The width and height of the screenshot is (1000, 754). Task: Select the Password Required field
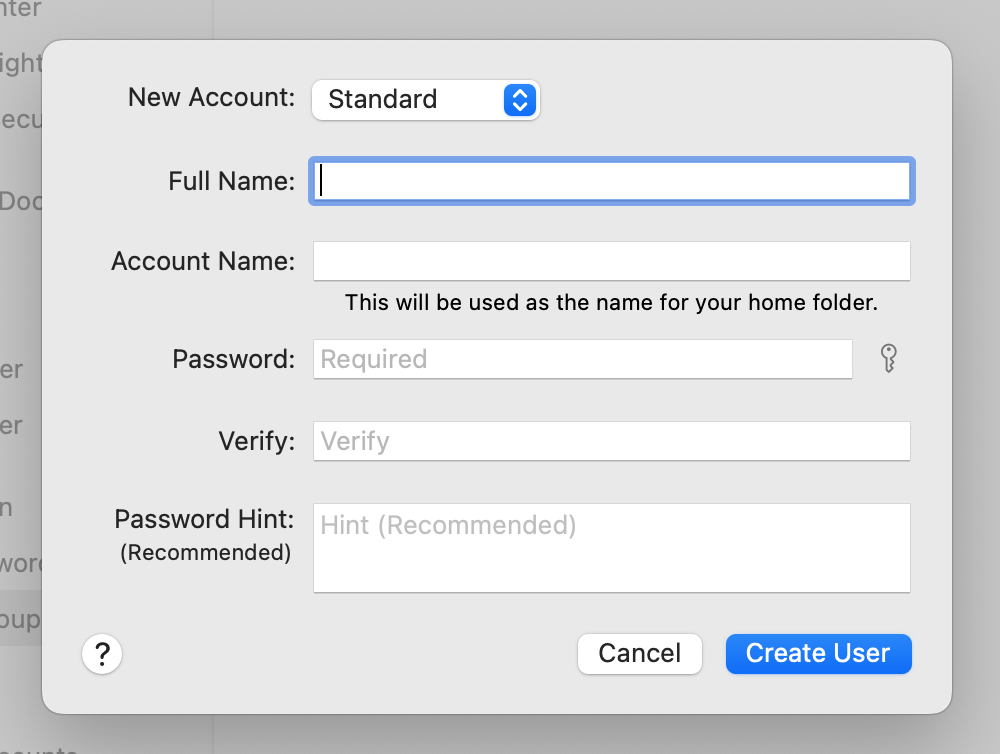coord(582,359)
